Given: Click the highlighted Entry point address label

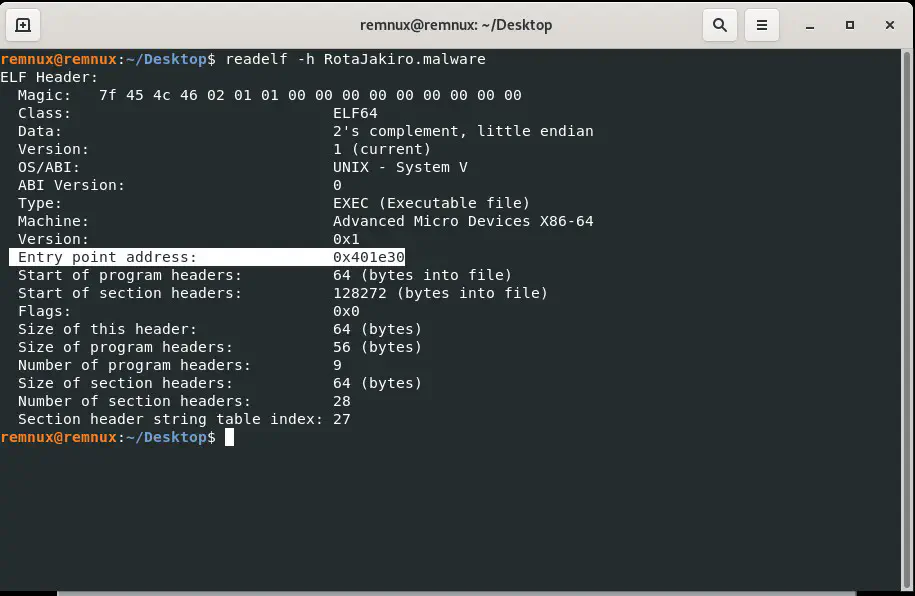Looking at the screenshot, I should point(108,257).
